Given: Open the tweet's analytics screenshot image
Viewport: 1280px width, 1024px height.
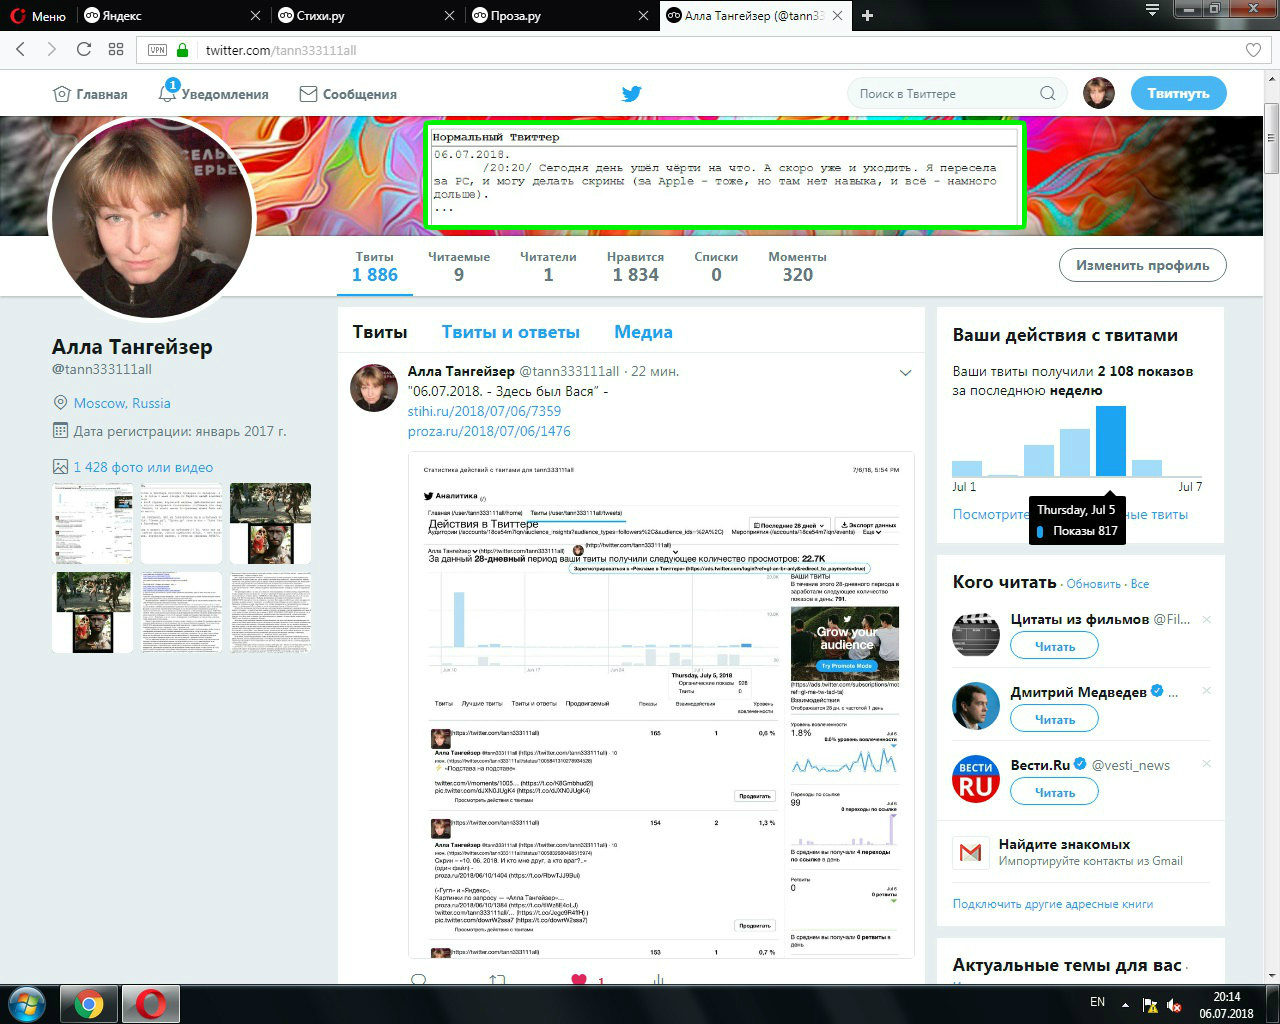Looking at the screenshot, I should 661,705.
